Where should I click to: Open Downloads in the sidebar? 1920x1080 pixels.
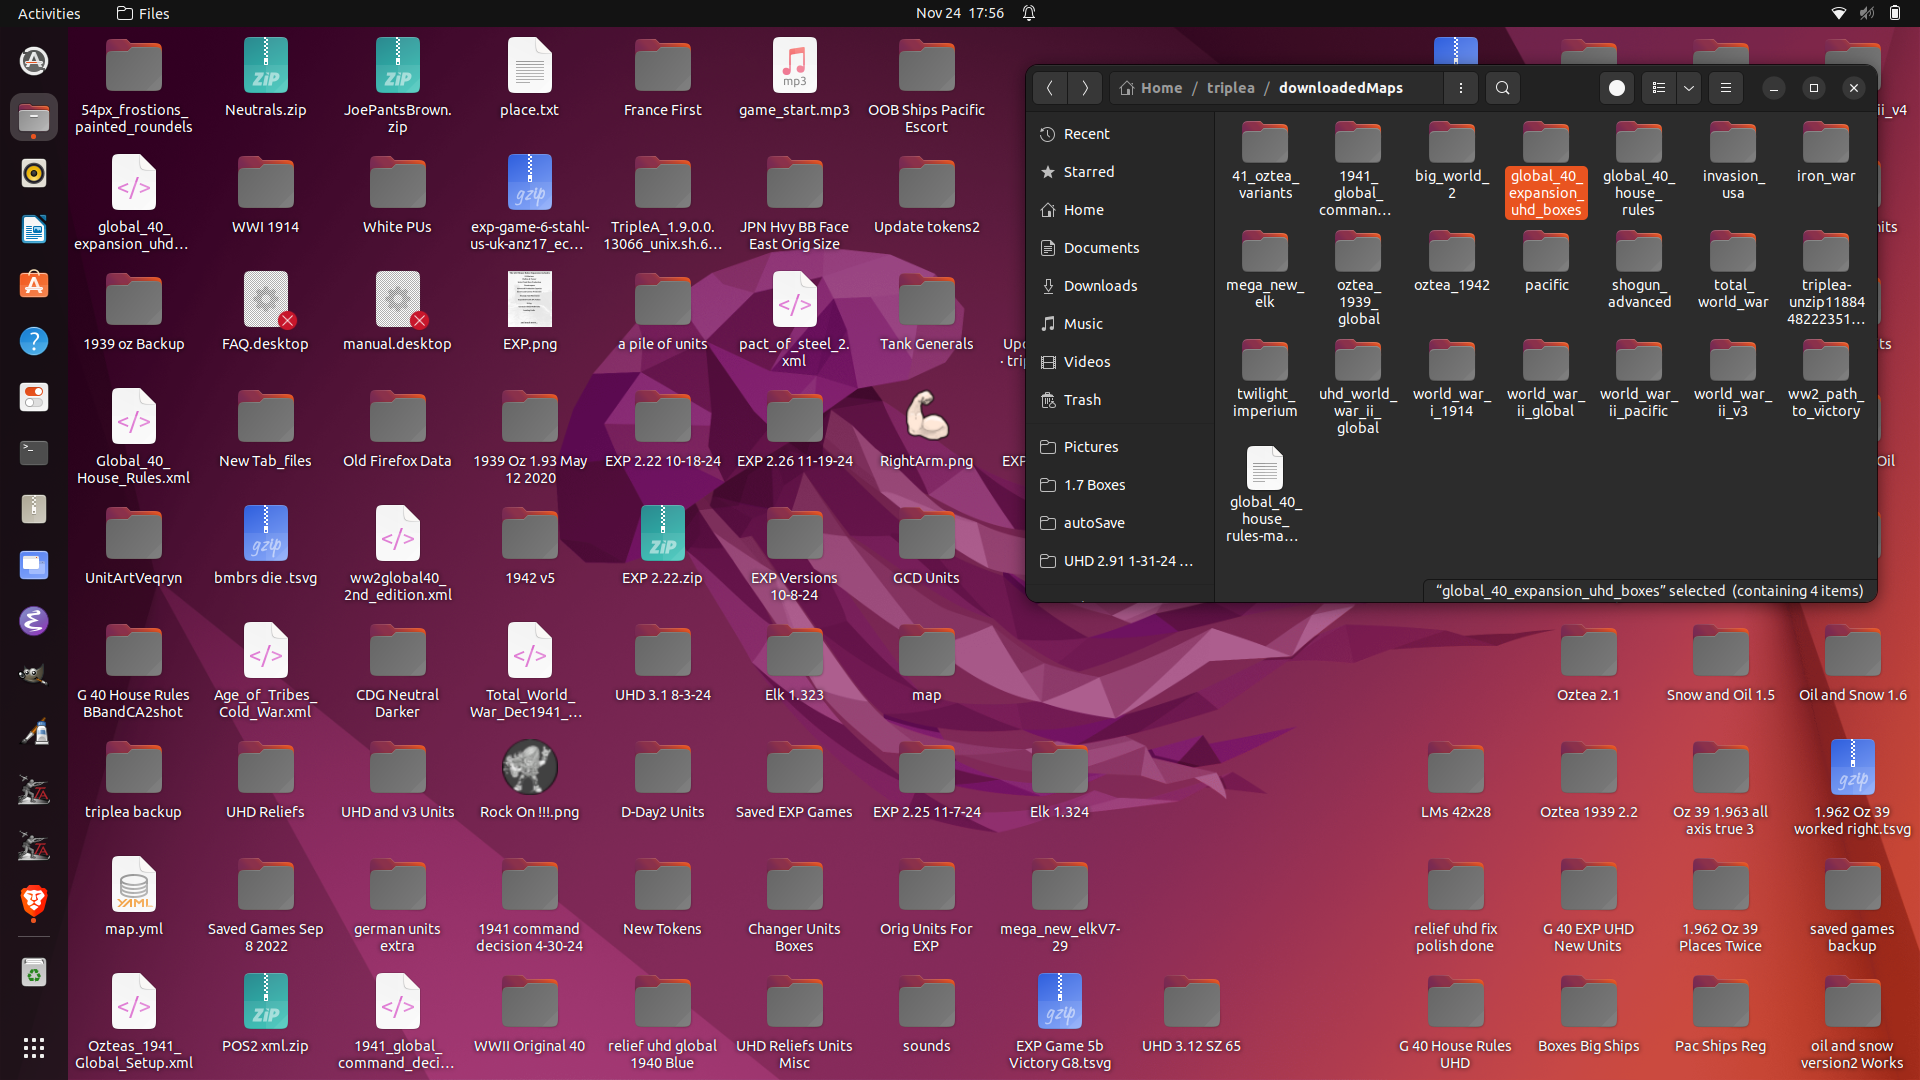[x=1120, y=286]
